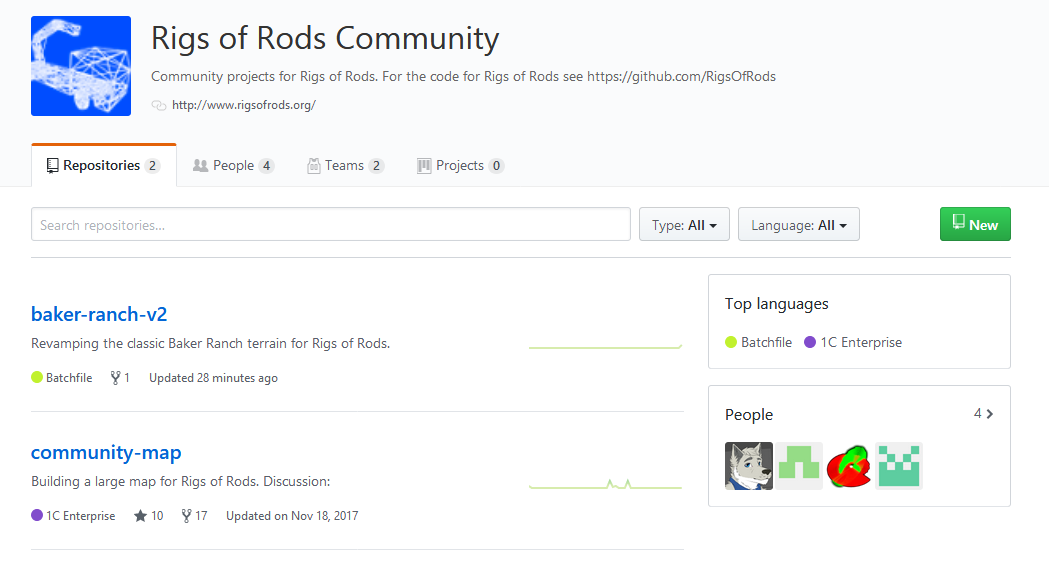Image resolution: width=1049 pixels, height=574 pixels.
Task: Open the teal identicon member profile
Action: (x=898, y=466)
